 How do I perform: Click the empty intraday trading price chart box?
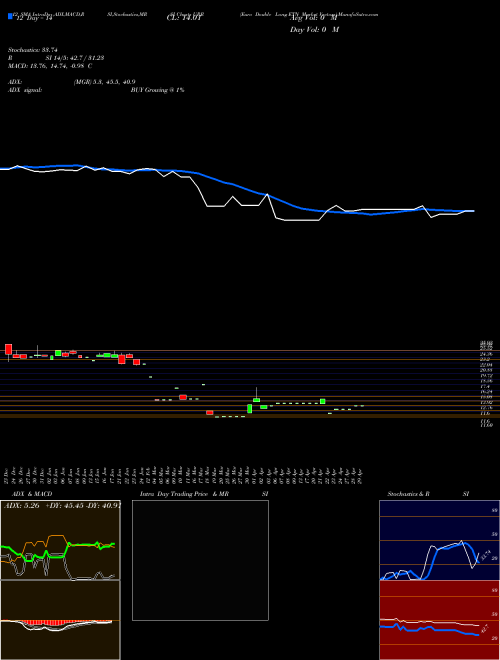pyautogui.click(x=200, y=560)
